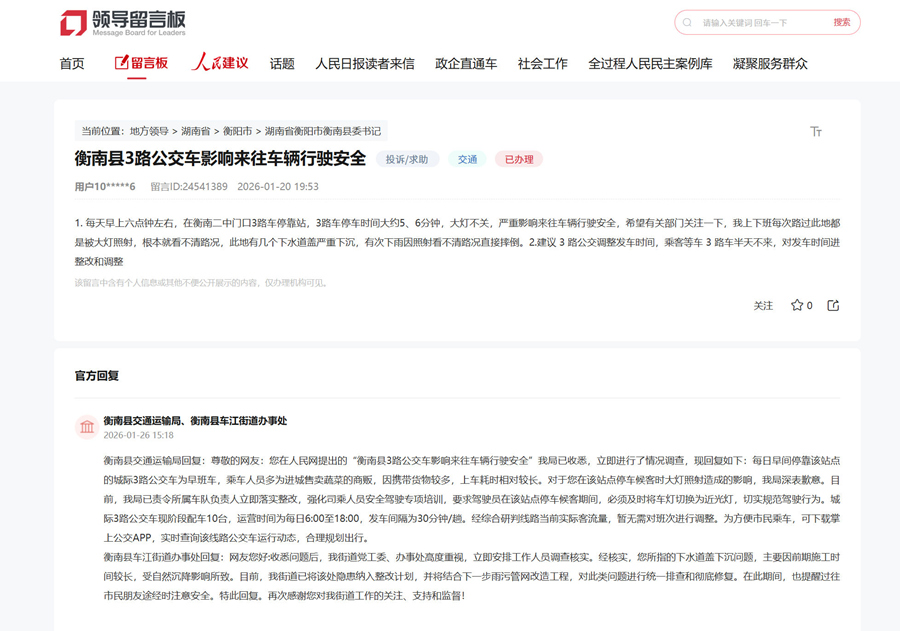This screenshot has height=631, width=900.
Task: Click the star icon to favorite this message
Action: (x=800, y=306)
